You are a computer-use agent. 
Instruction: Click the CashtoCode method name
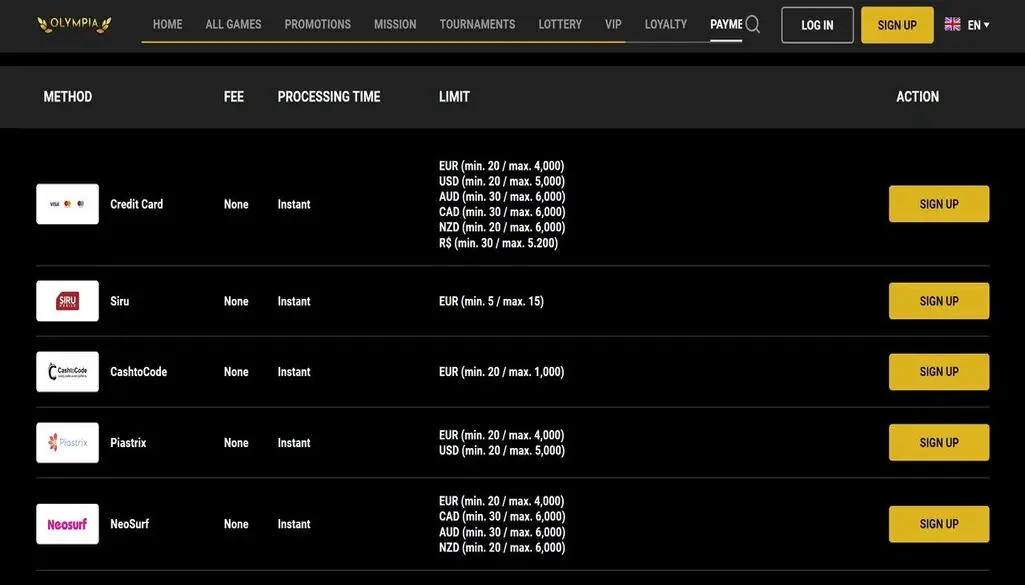point(139,371)
